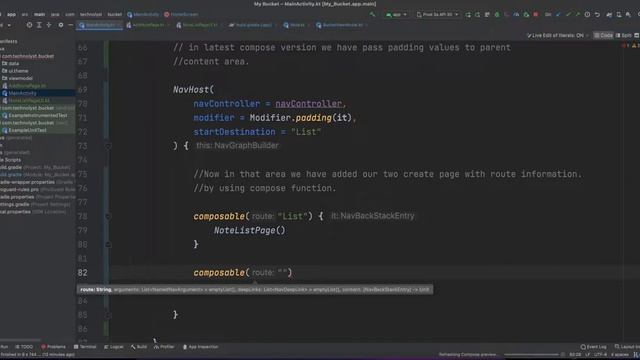The width and height of the screenshot is (640, 360).
Task: Click the Git Update Project blue arrow
Action: pos(558,14)
